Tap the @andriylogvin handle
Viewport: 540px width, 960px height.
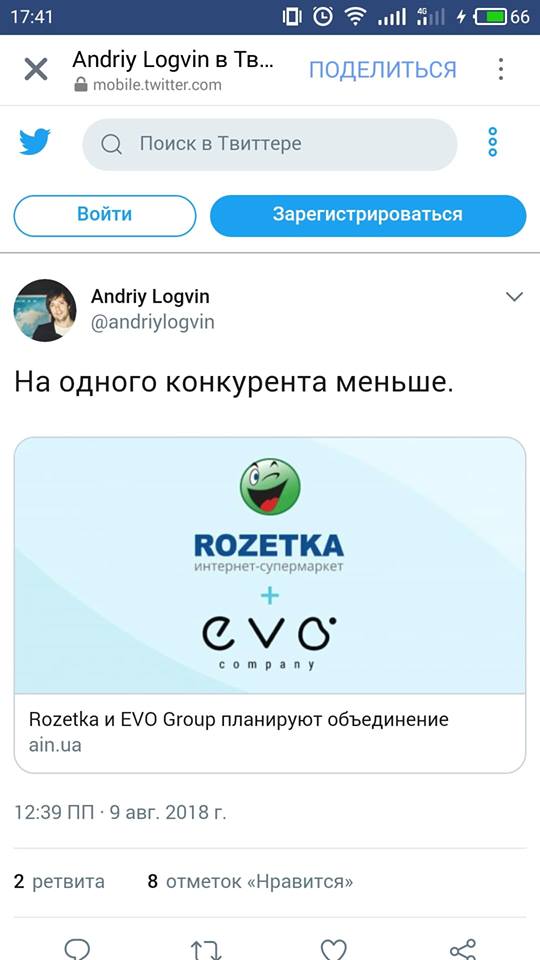pyautogui.click(x=152, y=323)
